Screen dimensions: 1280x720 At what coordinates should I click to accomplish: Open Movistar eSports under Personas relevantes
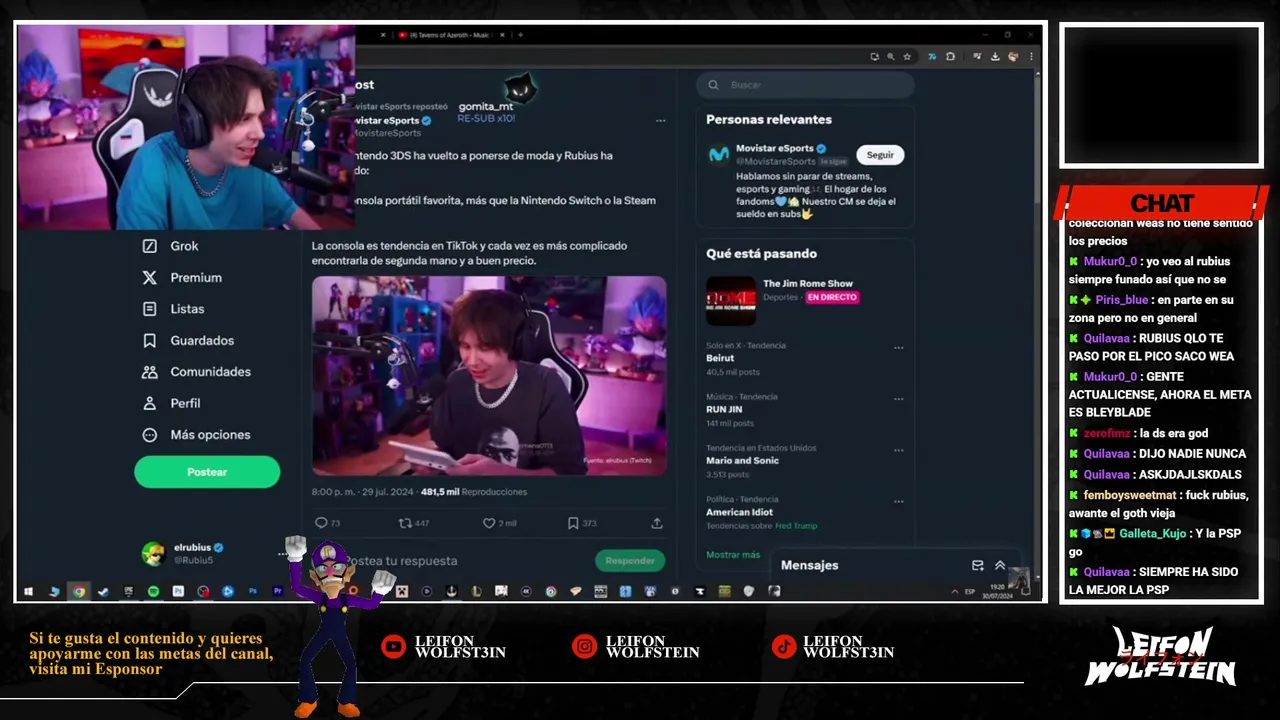[775, 148]
